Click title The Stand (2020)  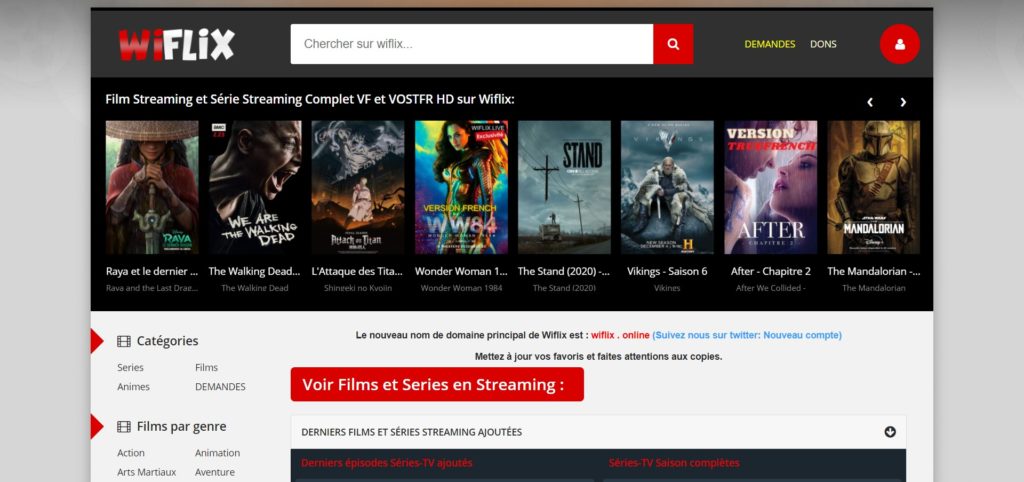click(564, 271)
